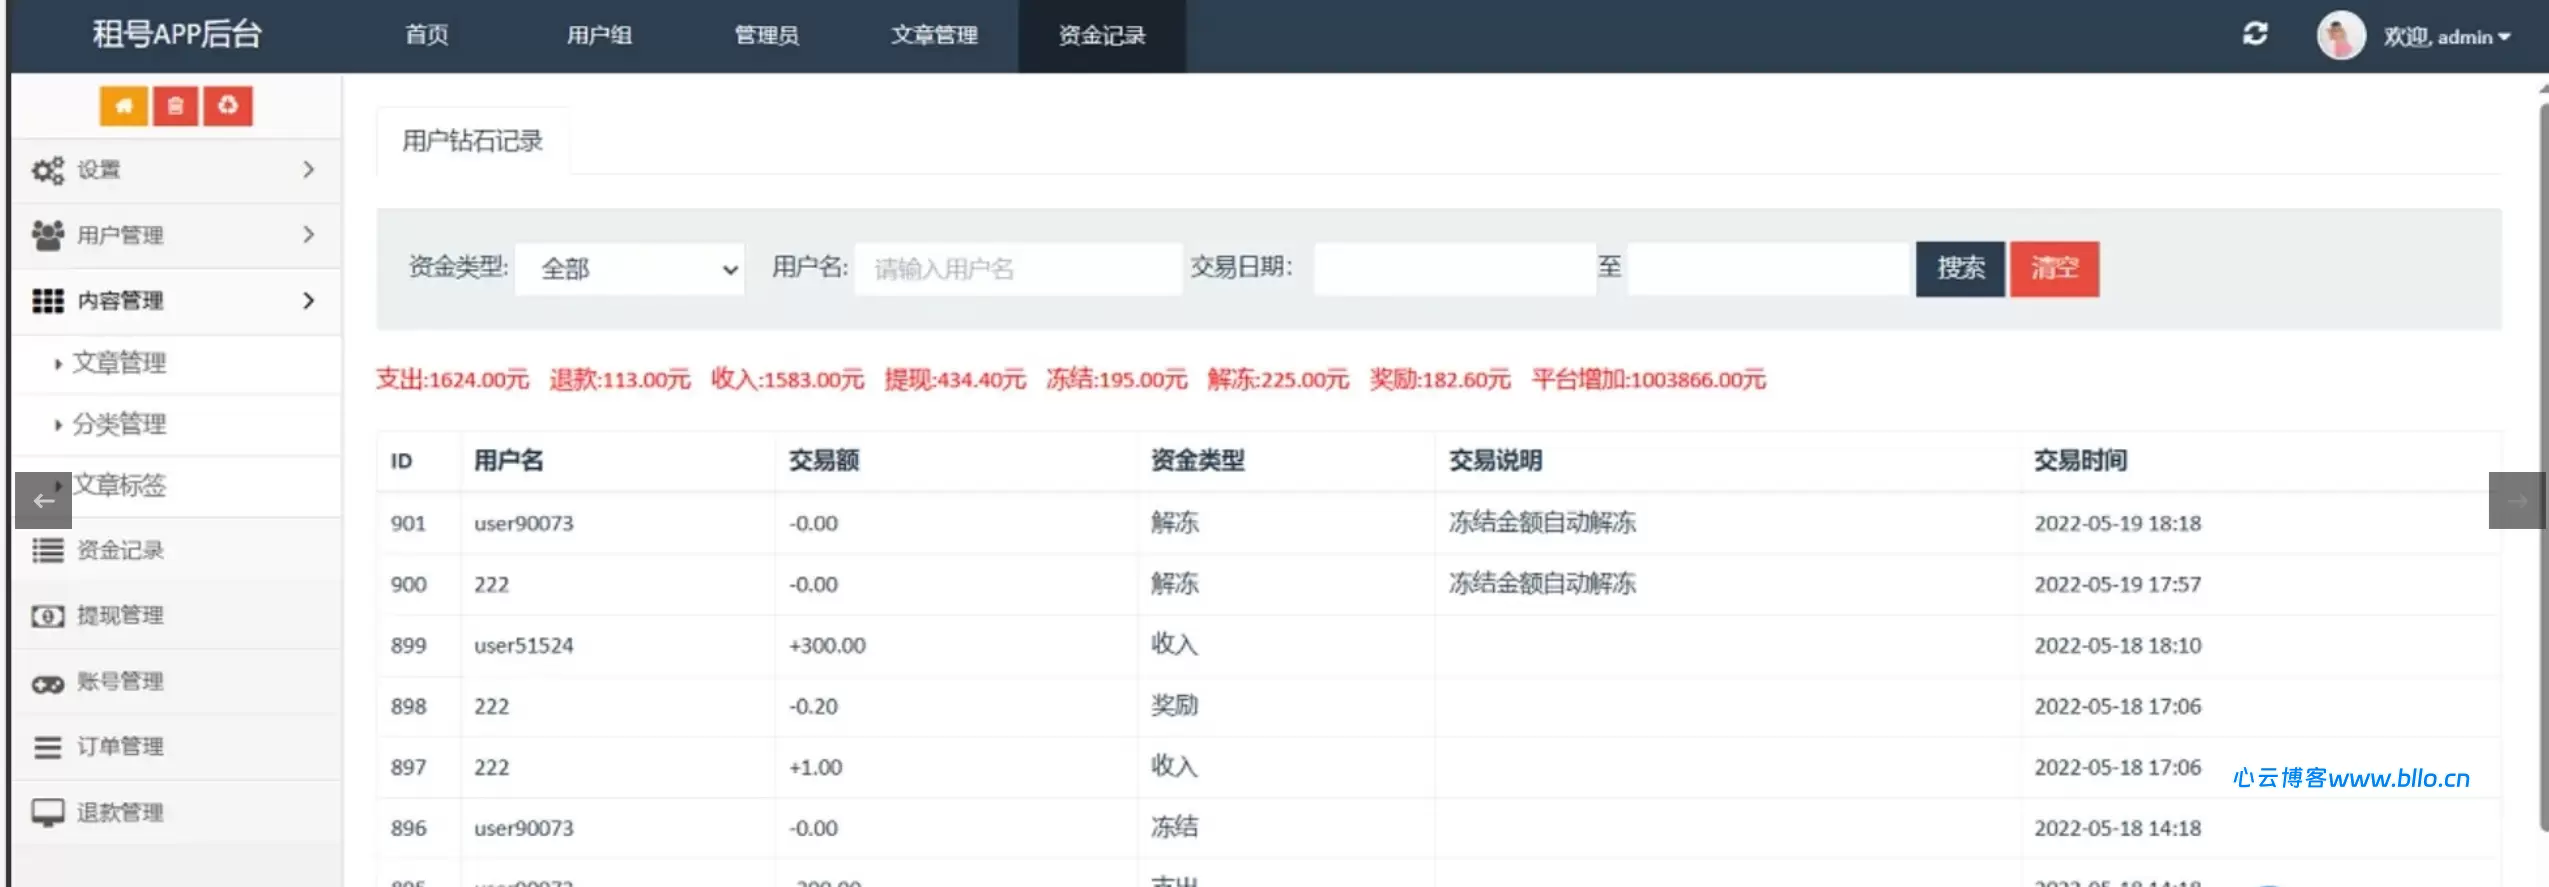
Task: Click the red recycle icon button
Action: pyautogui.click(x=228, y=106)
